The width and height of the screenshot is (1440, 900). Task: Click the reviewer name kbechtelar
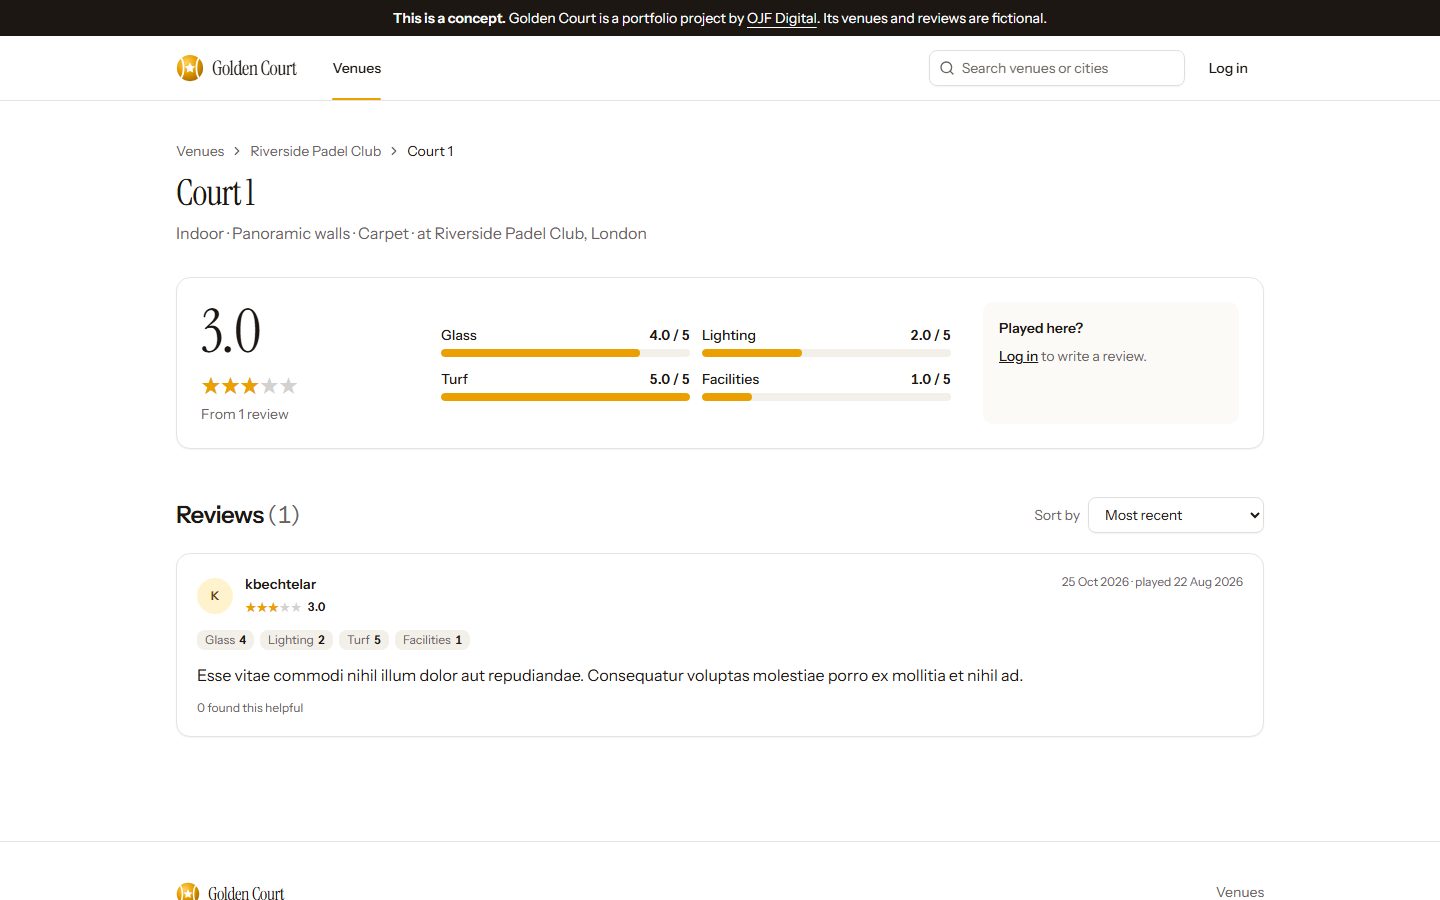[x=280, y=584]
